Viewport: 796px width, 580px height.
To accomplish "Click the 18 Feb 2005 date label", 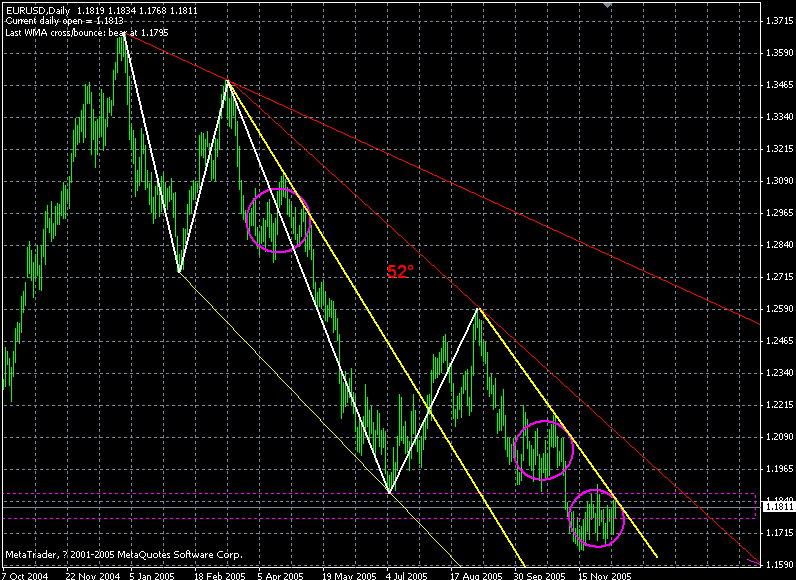I will click(x=219, y=575).
